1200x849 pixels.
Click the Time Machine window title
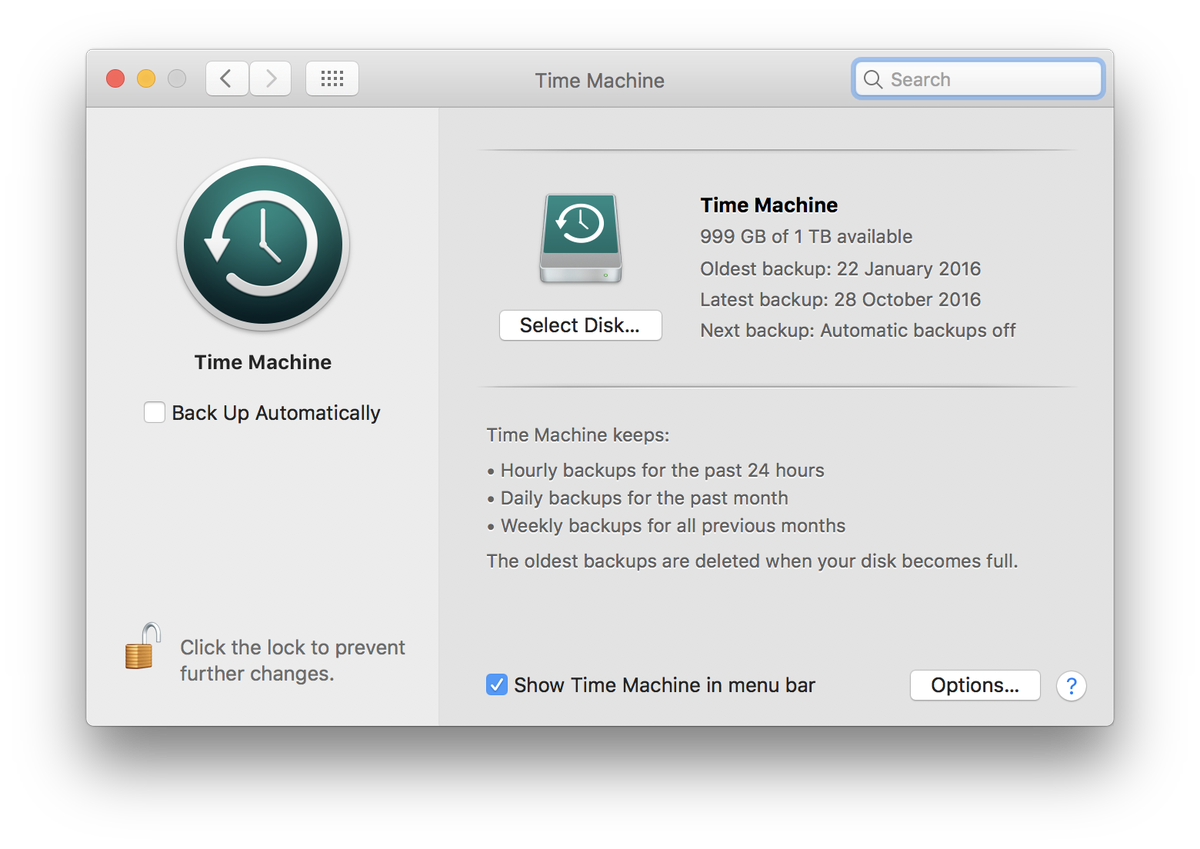(600, 81)
